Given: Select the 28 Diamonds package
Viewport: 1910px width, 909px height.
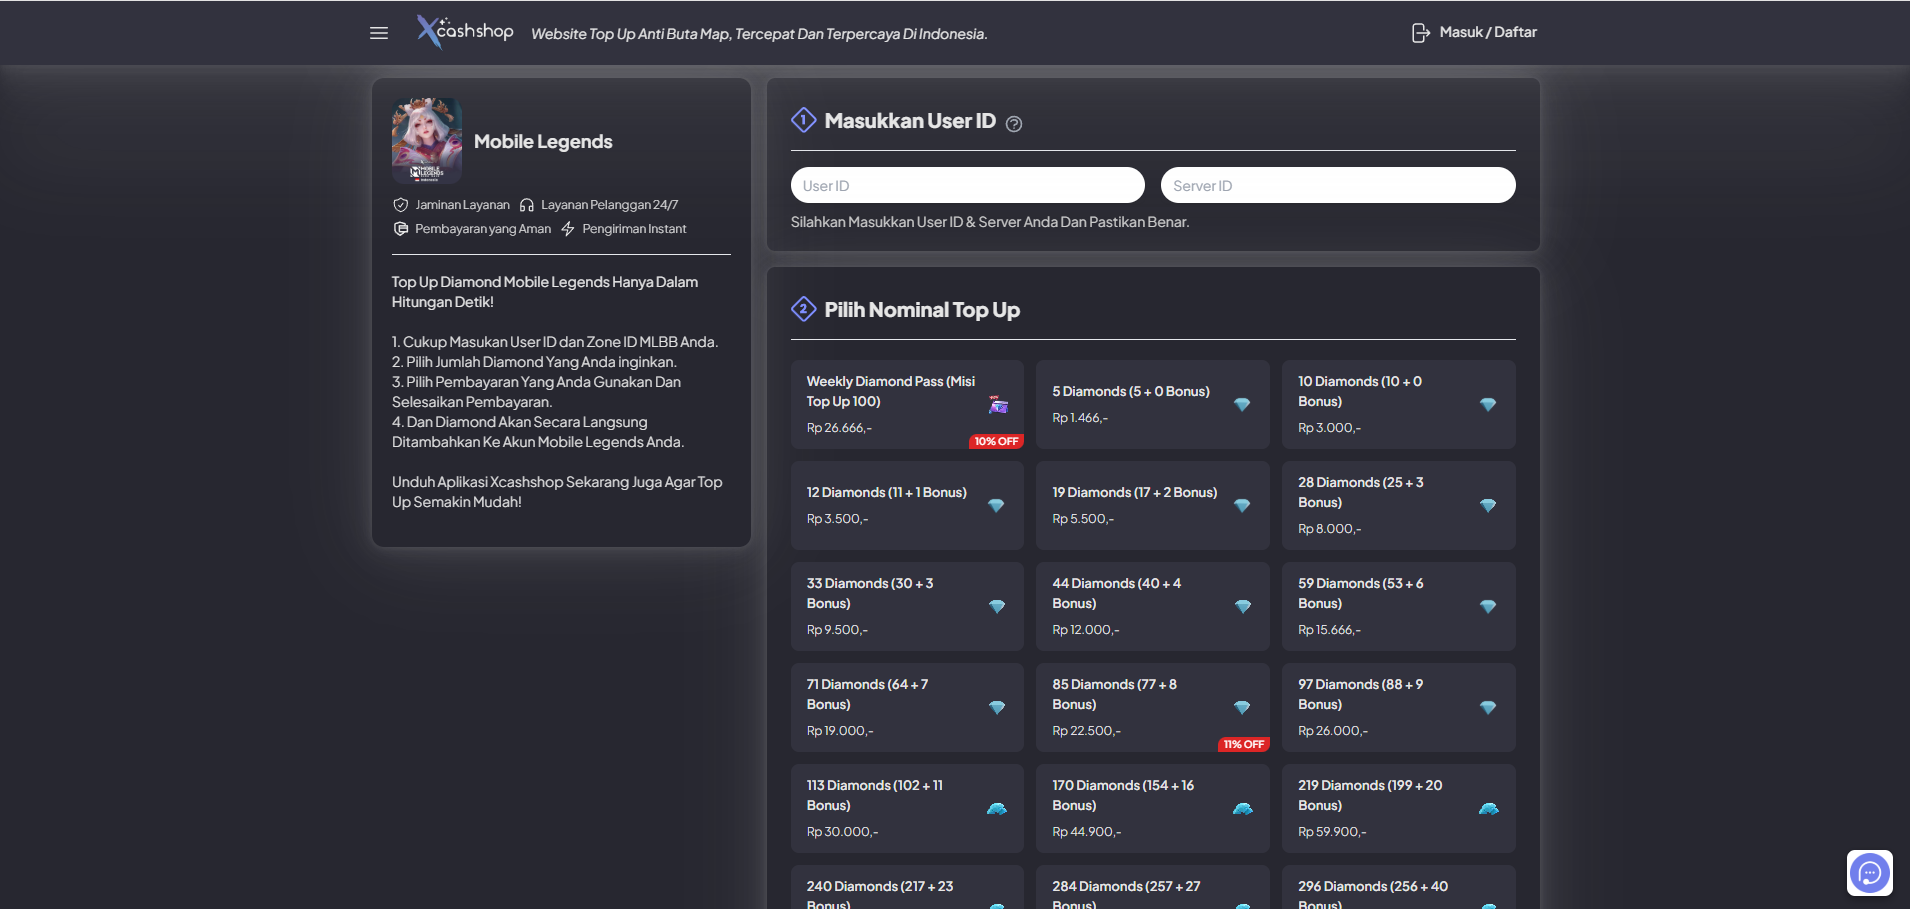Looking at the screenshot, I should [1398, 505].
